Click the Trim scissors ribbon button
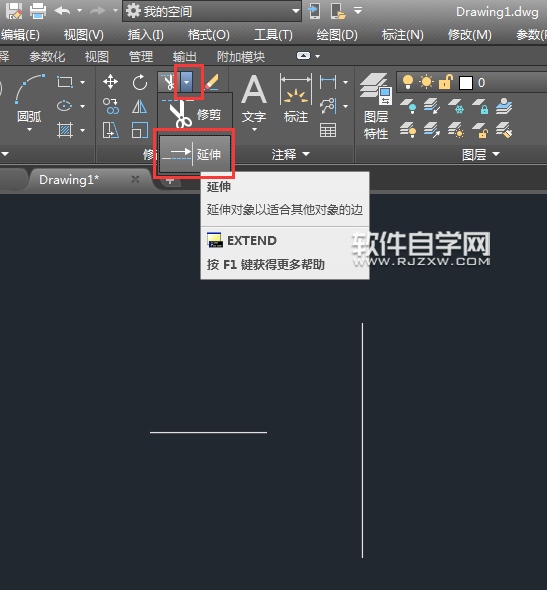 (x=168, y=82)
